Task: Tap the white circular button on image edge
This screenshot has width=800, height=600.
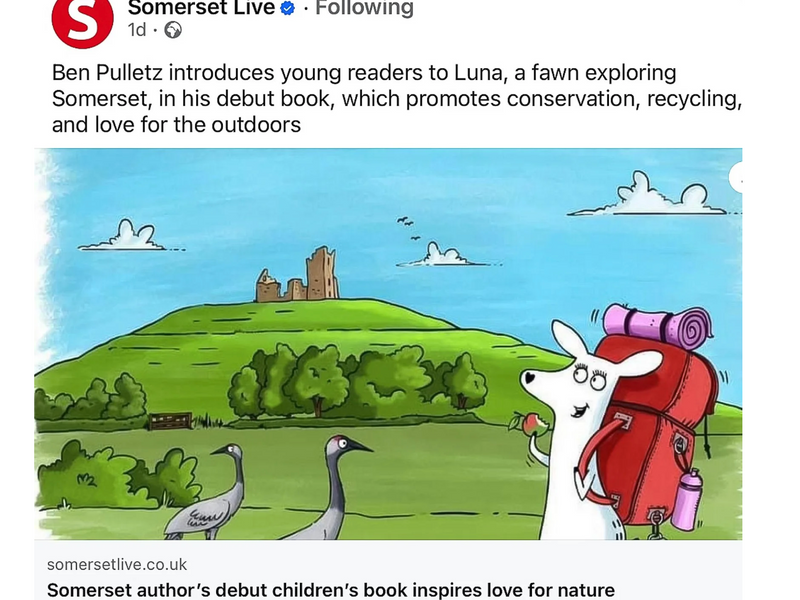Action: tap(736, 178)
